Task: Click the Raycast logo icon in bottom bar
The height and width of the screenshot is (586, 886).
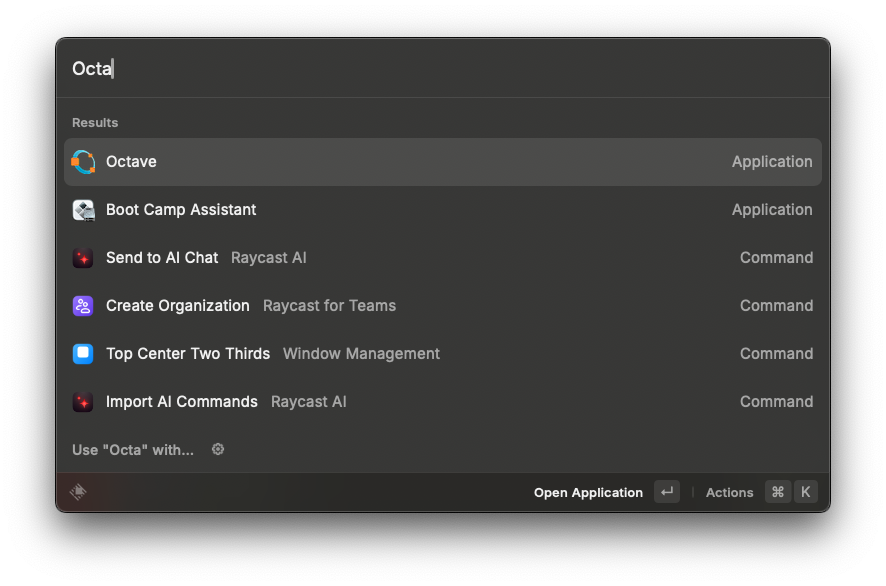Action: tap(78, 492)
